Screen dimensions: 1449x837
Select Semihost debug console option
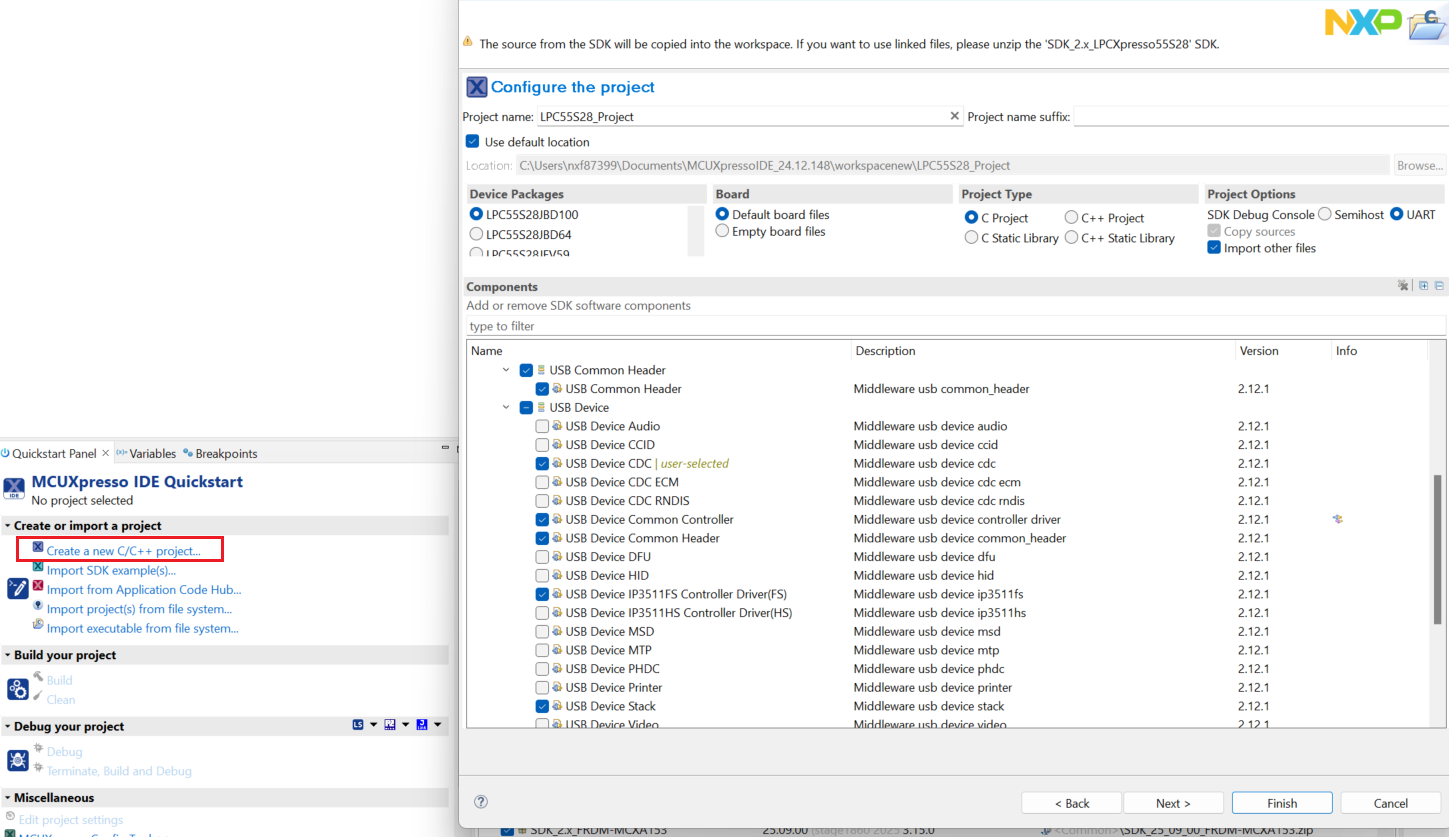click(1325, 214)
